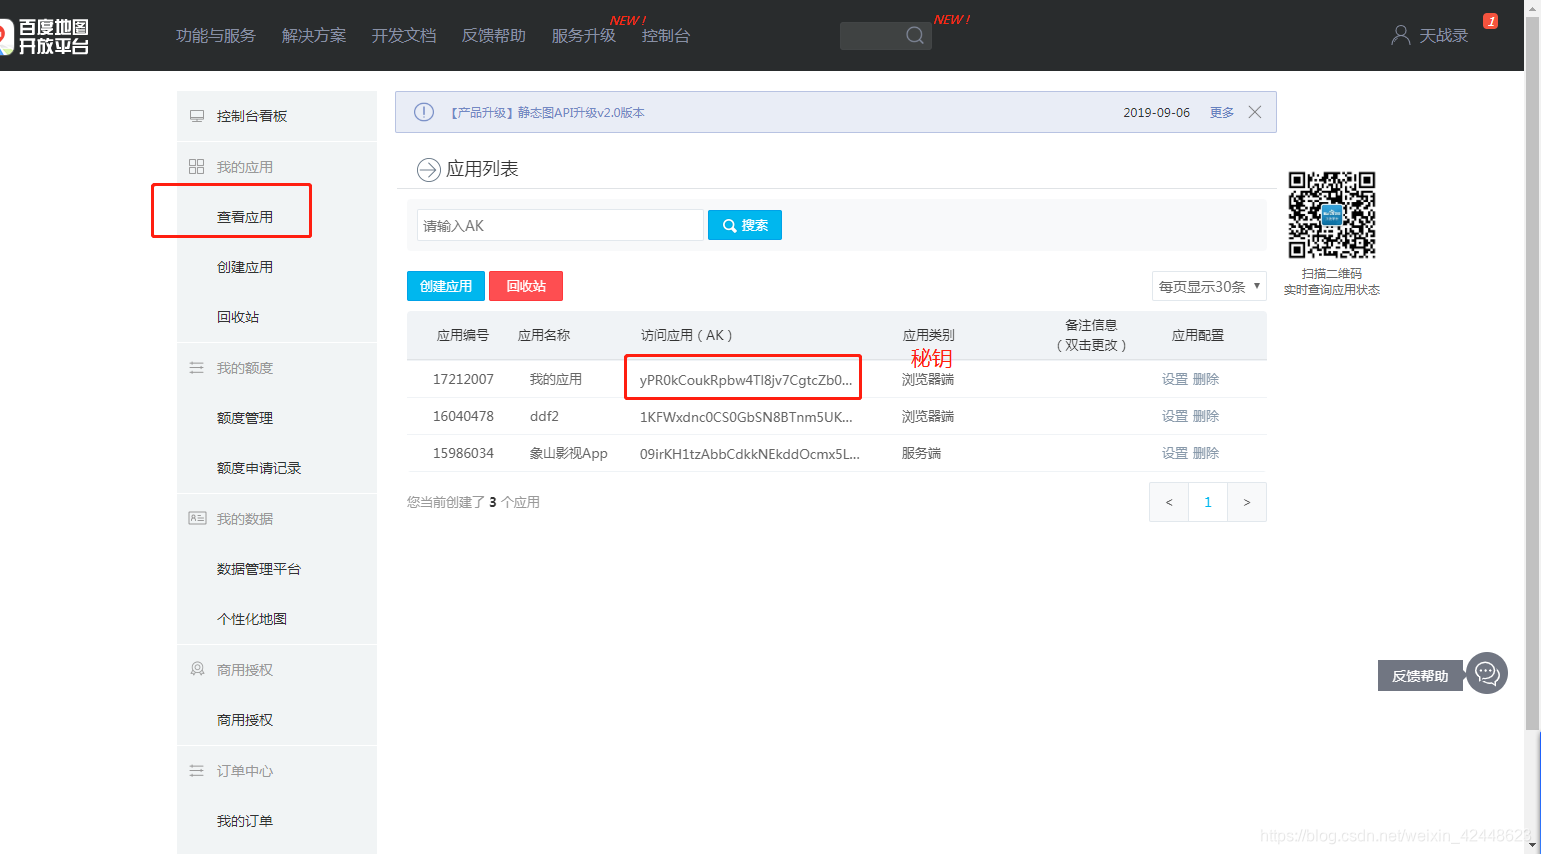Viewport: 1541px width, 854px height.
Task: Click AK key 09irKH1tzAbbCdkkNEkddOcmx5L...
Action: click(750, 454)
